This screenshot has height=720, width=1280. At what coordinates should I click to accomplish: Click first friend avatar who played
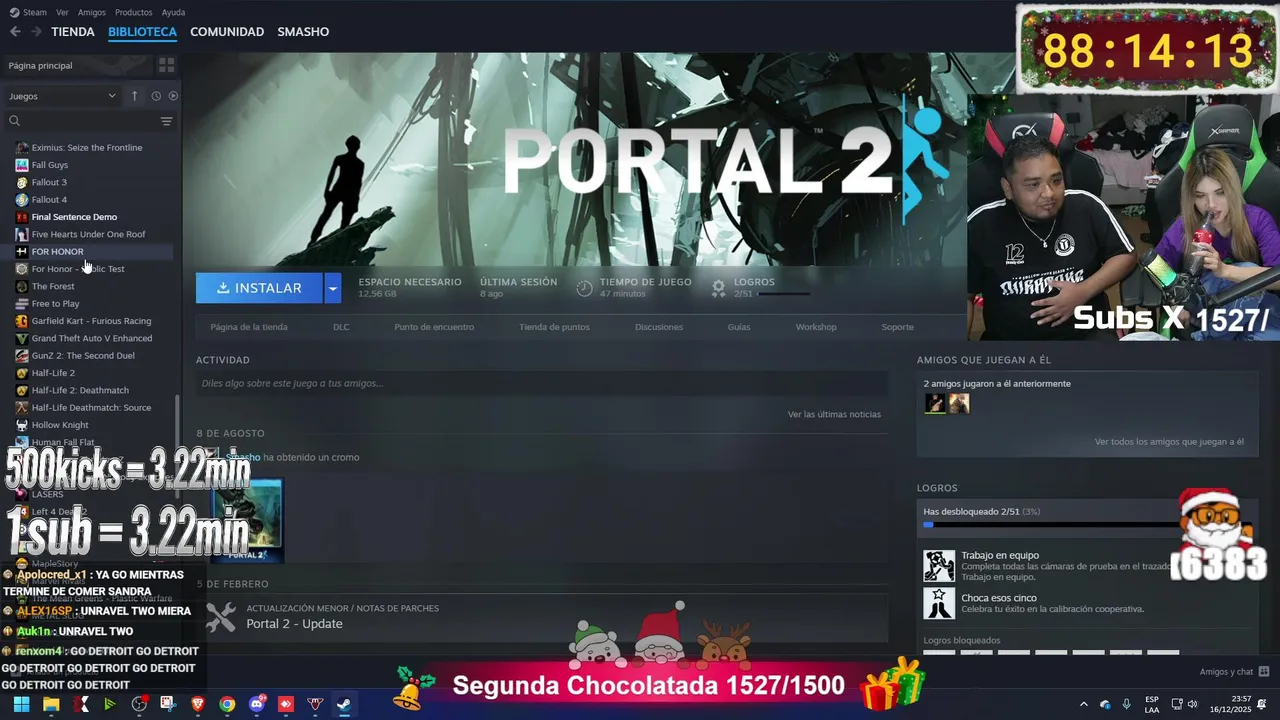click(935, 404)
